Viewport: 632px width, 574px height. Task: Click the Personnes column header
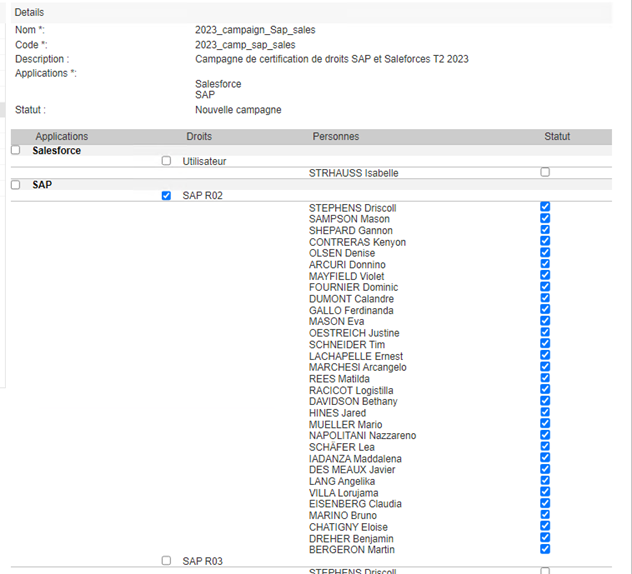336,136
